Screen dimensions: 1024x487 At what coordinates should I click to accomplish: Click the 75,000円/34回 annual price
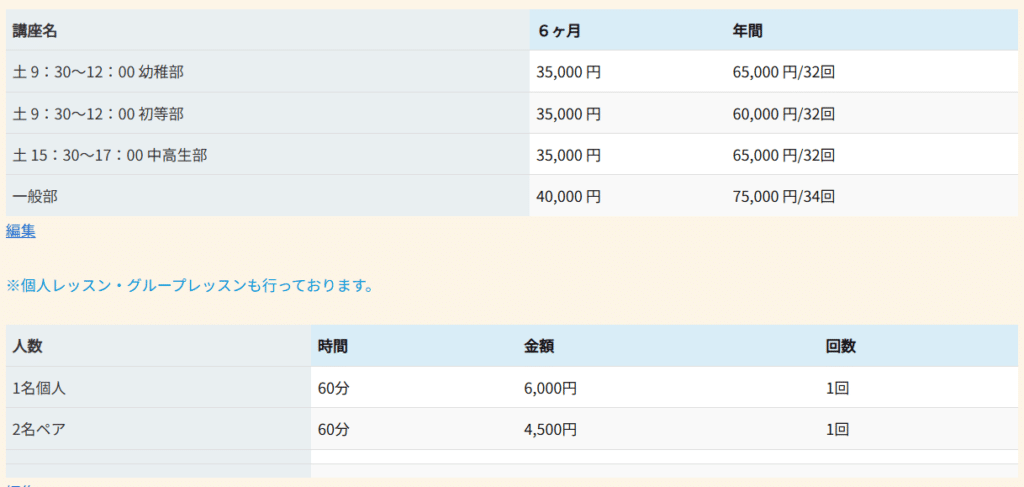(x=783, y=197)
